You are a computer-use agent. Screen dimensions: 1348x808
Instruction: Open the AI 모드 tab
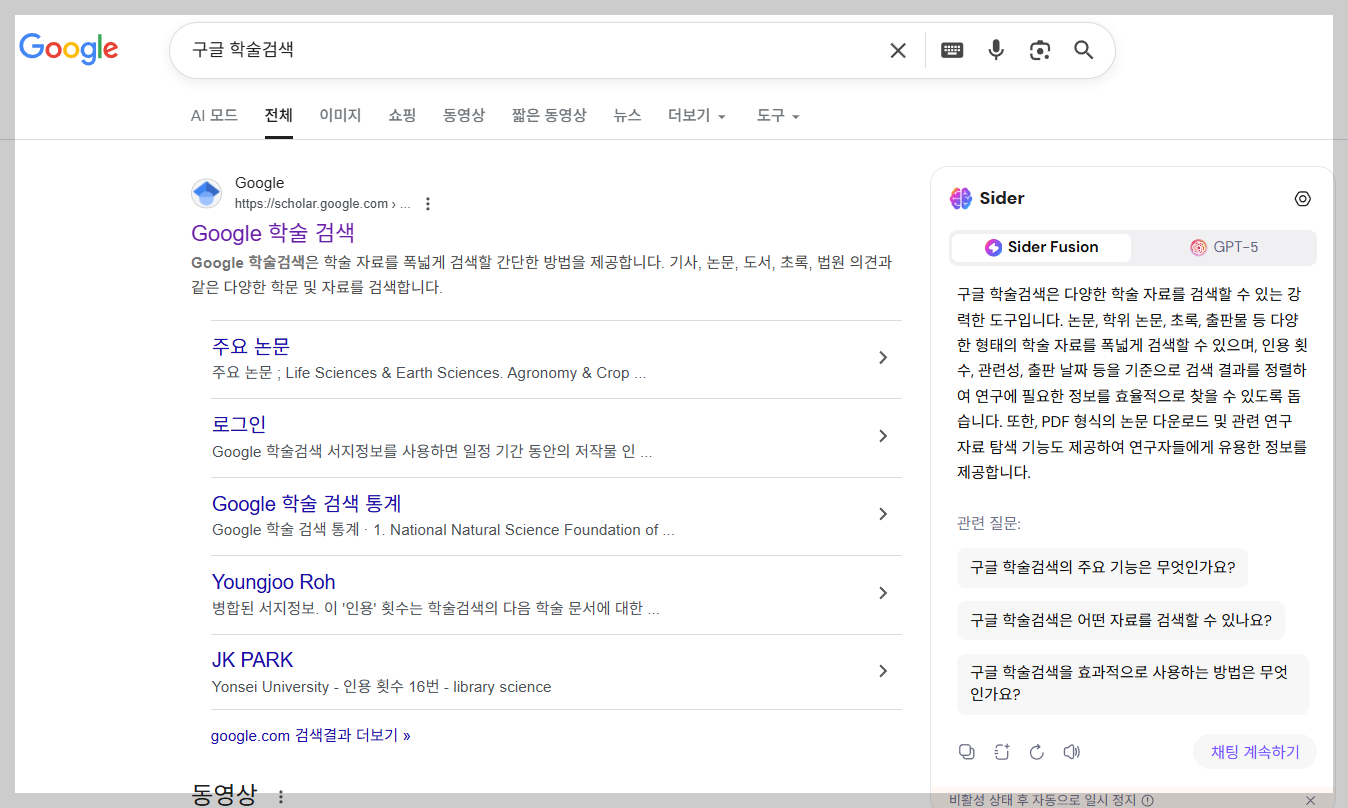(214, 115)
